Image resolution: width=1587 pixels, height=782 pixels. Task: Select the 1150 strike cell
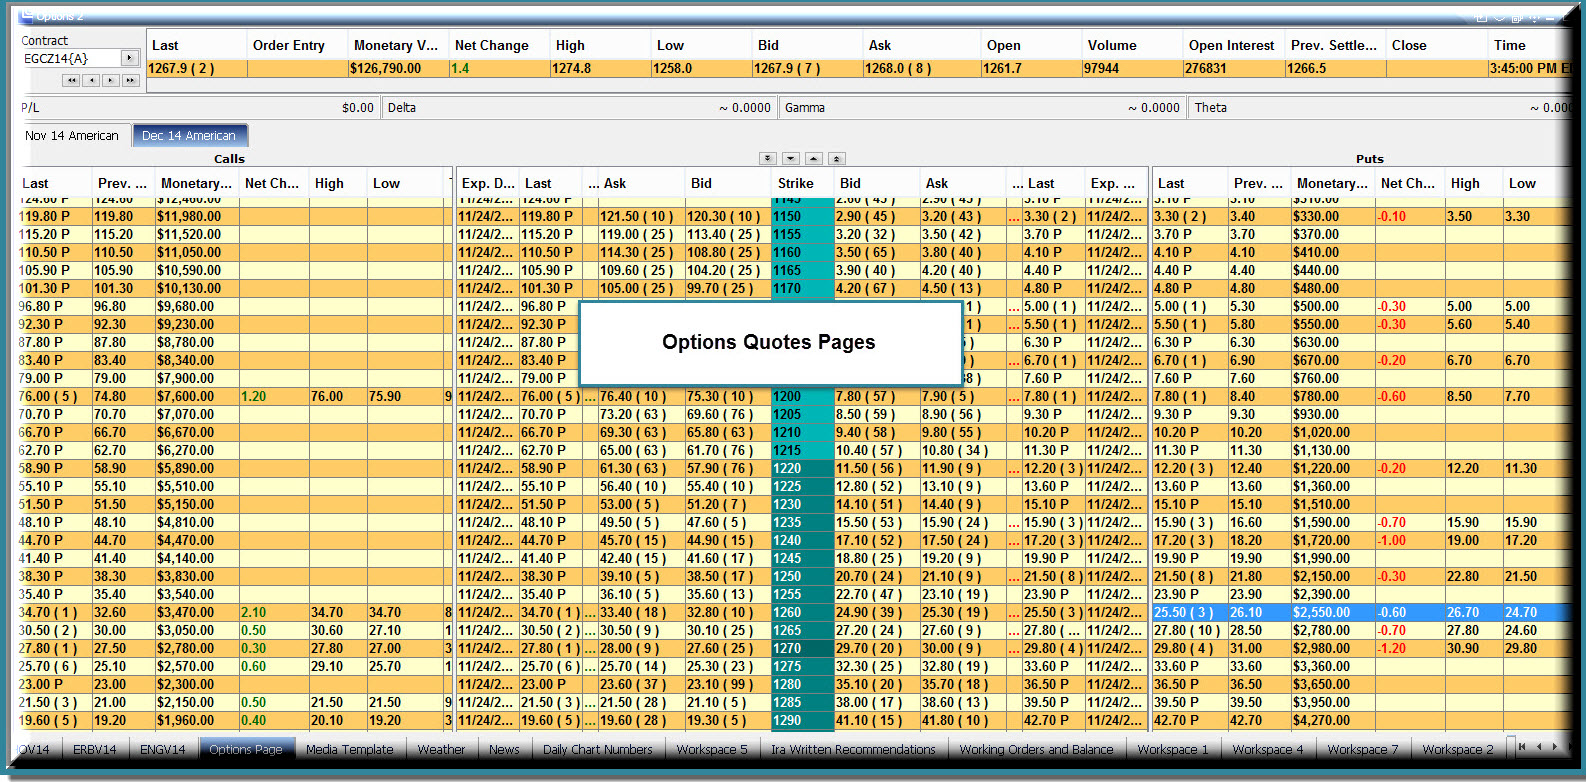802,216
